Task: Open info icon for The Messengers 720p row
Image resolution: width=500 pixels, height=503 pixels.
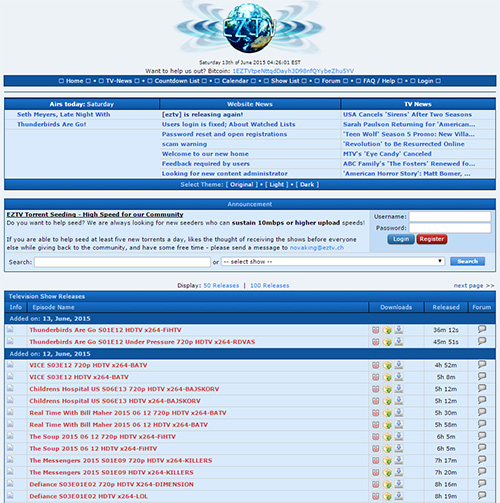Action: coord(10,460)
